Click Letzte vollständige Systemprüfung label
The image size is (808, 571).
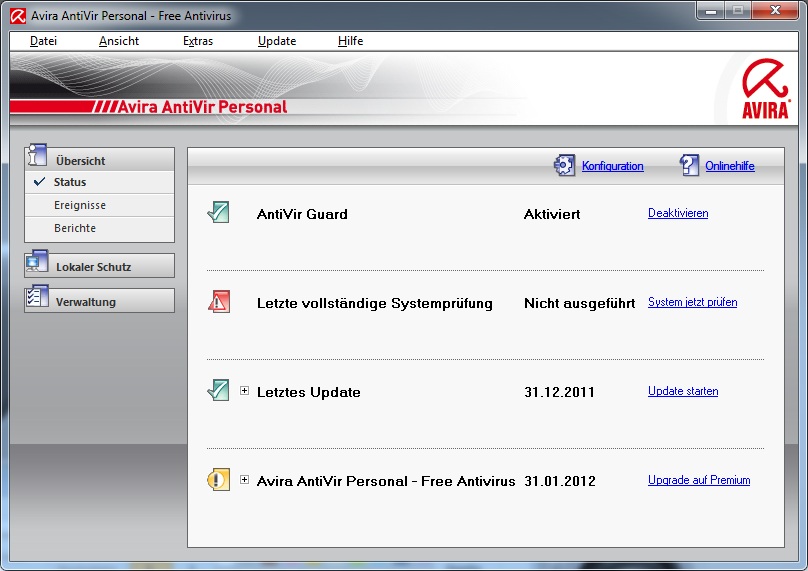pyautogui.click(x=375, y=303)
